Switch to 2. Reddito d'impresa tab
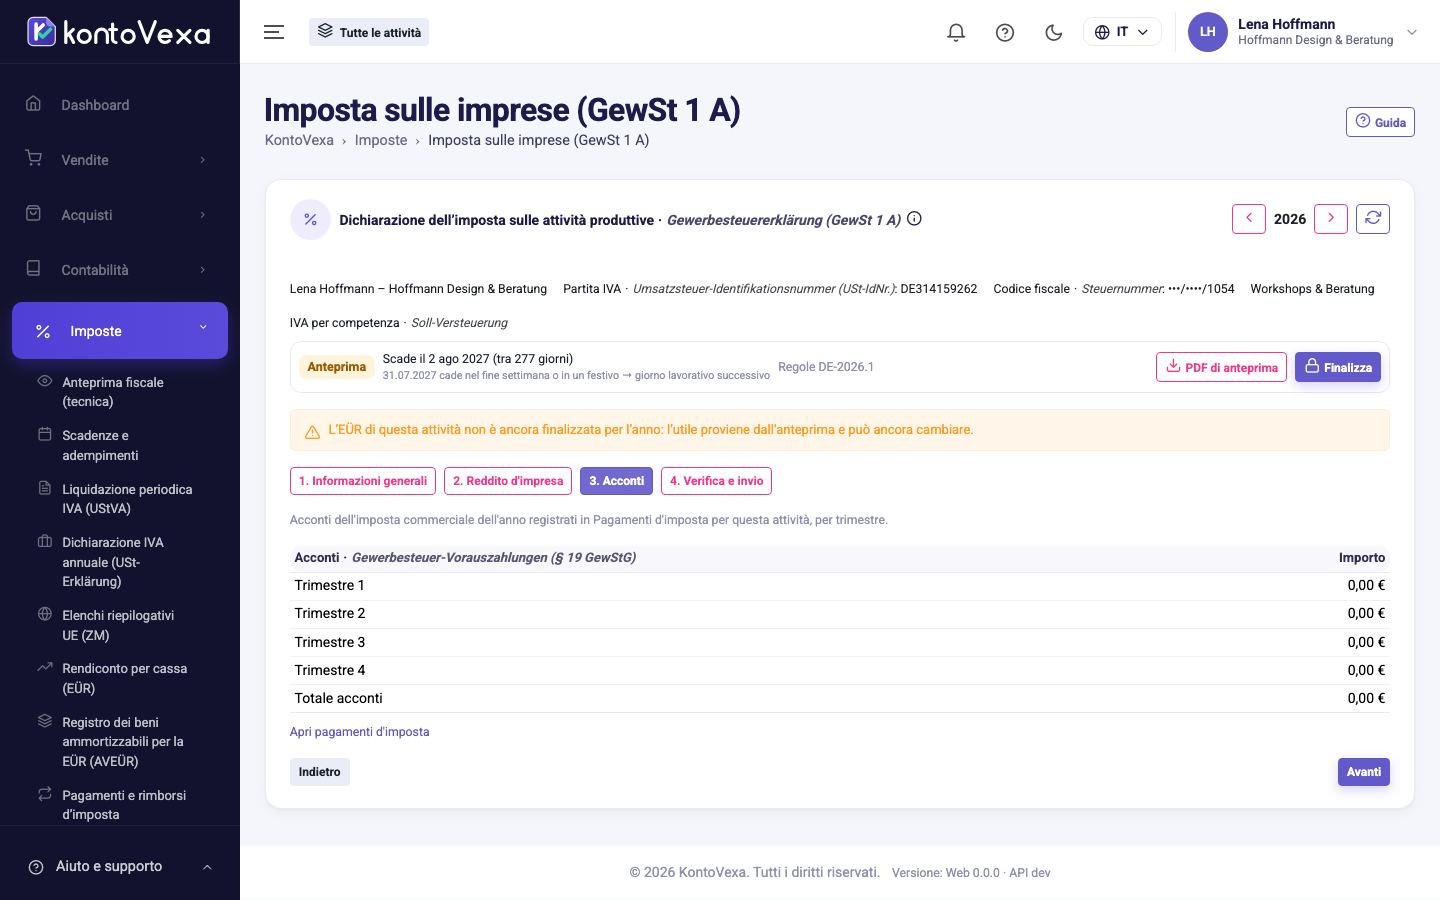1440x900 pixels. pyautogui.click(x=508, y=481)
